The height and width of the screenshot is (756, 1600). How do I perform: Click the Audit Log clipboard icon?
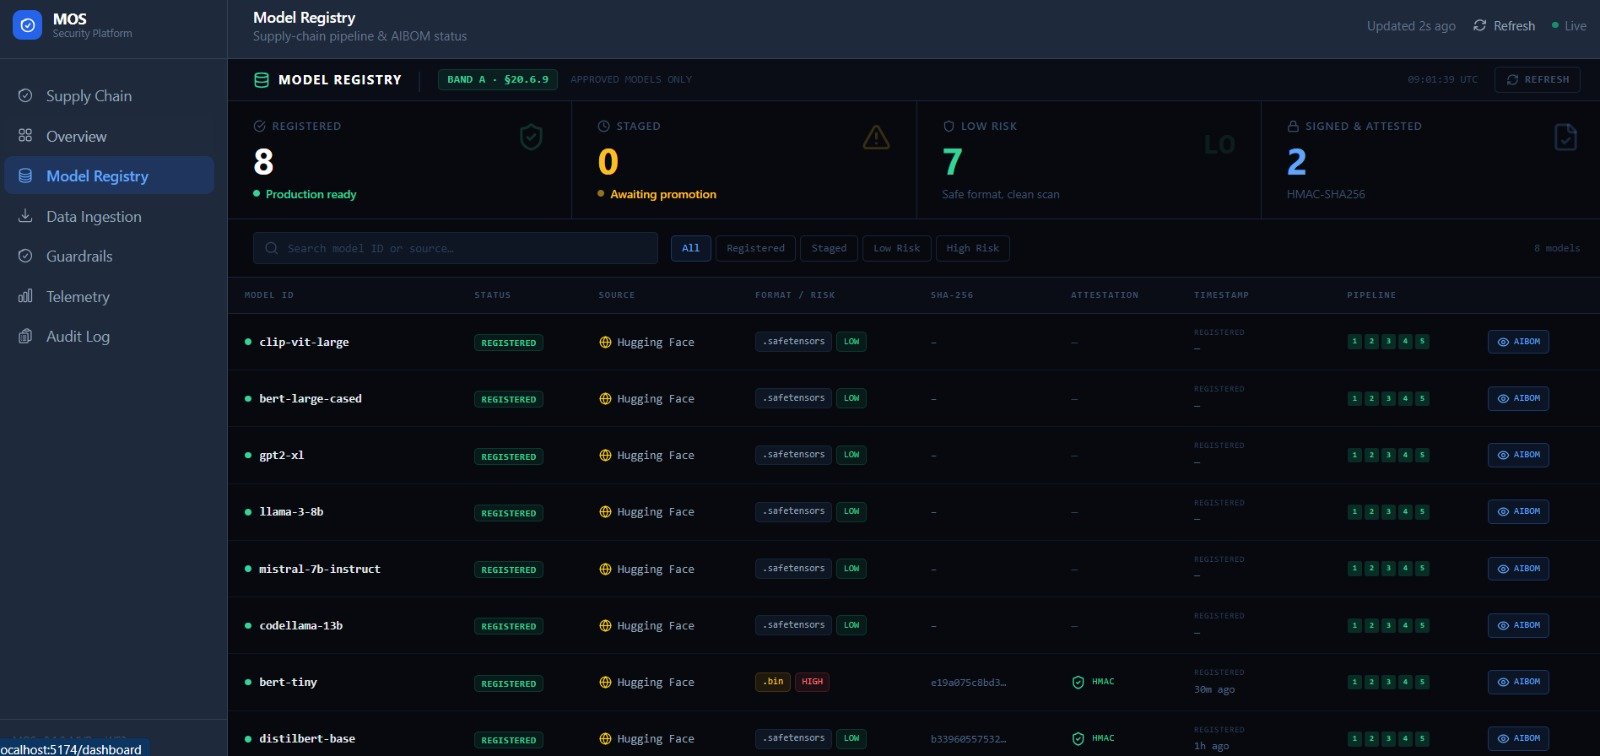(x=25, y=336)
